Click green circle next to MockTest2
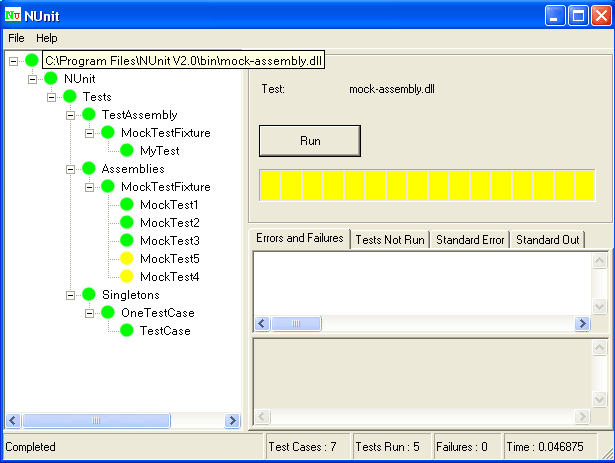 tap(127, 222)
